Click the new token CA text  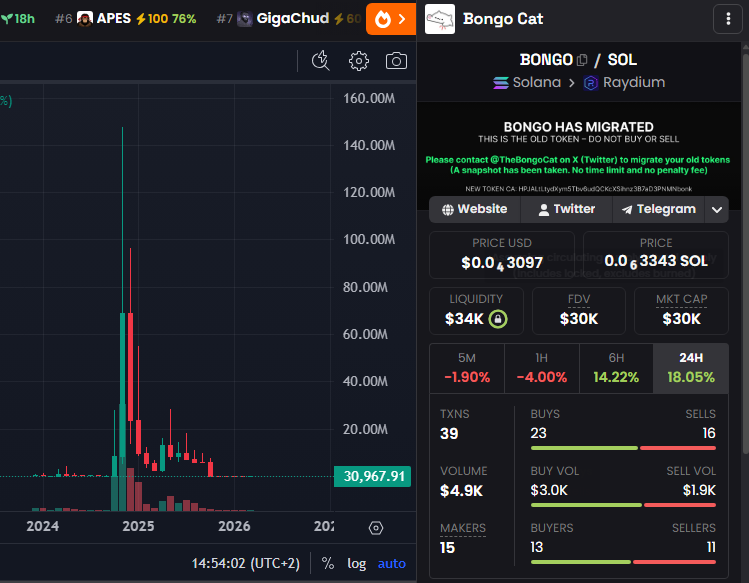(578, 189)
